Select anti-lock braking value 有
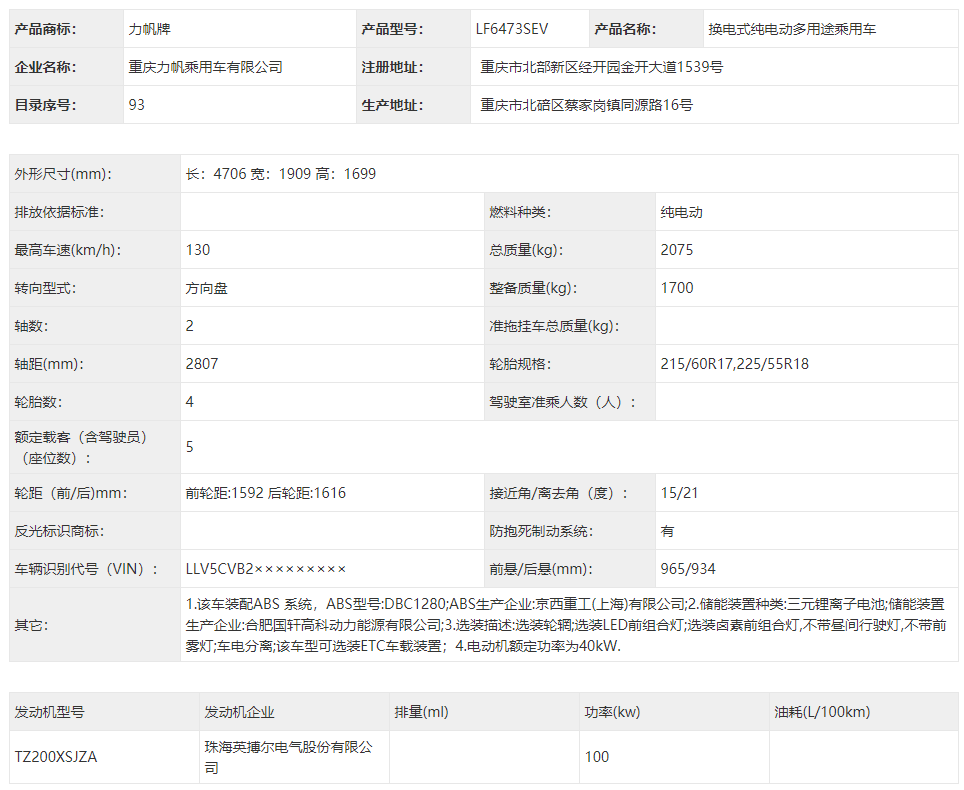 (x=667, y=531)
